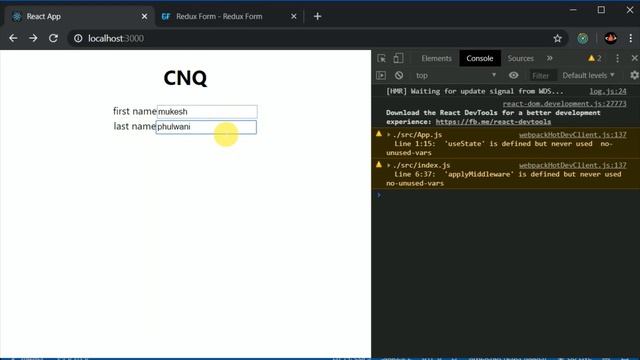The image size is (640, 360).
Task: Bookmark this page with the star icon
Action: [x=558, y=38]
